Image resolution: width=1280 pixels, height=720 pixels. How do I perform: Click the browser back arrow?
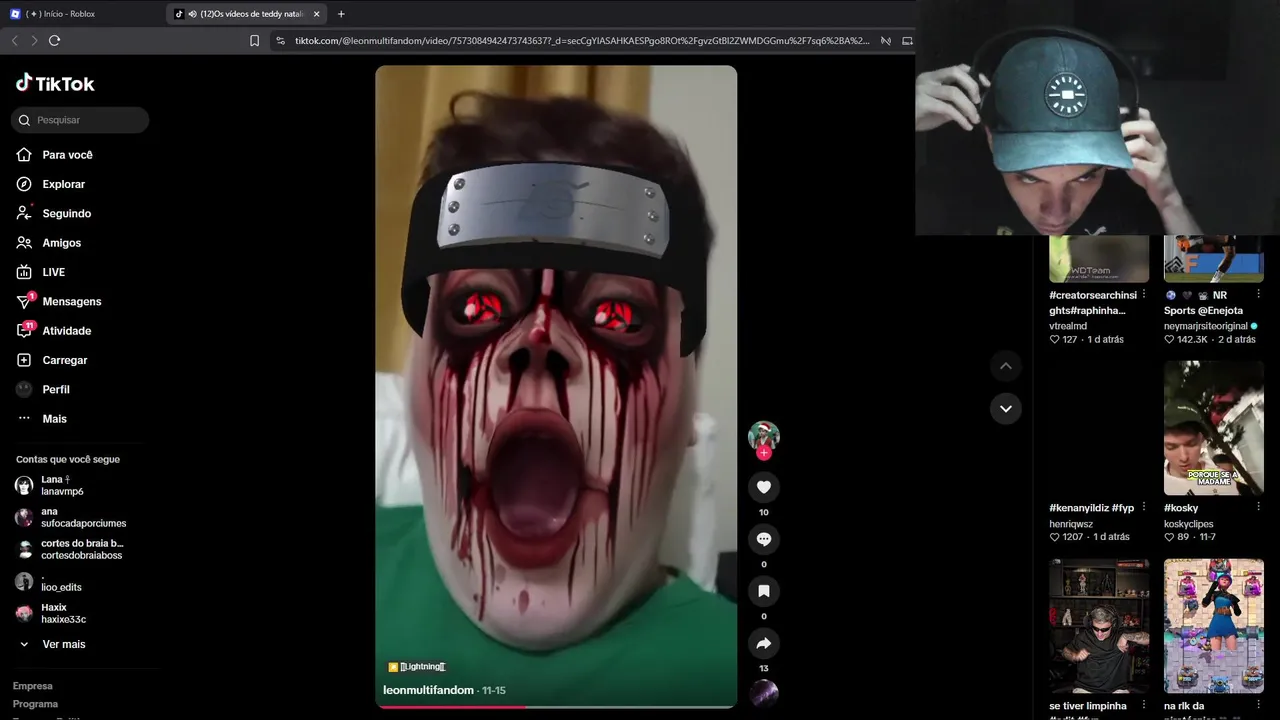[14, 41]
